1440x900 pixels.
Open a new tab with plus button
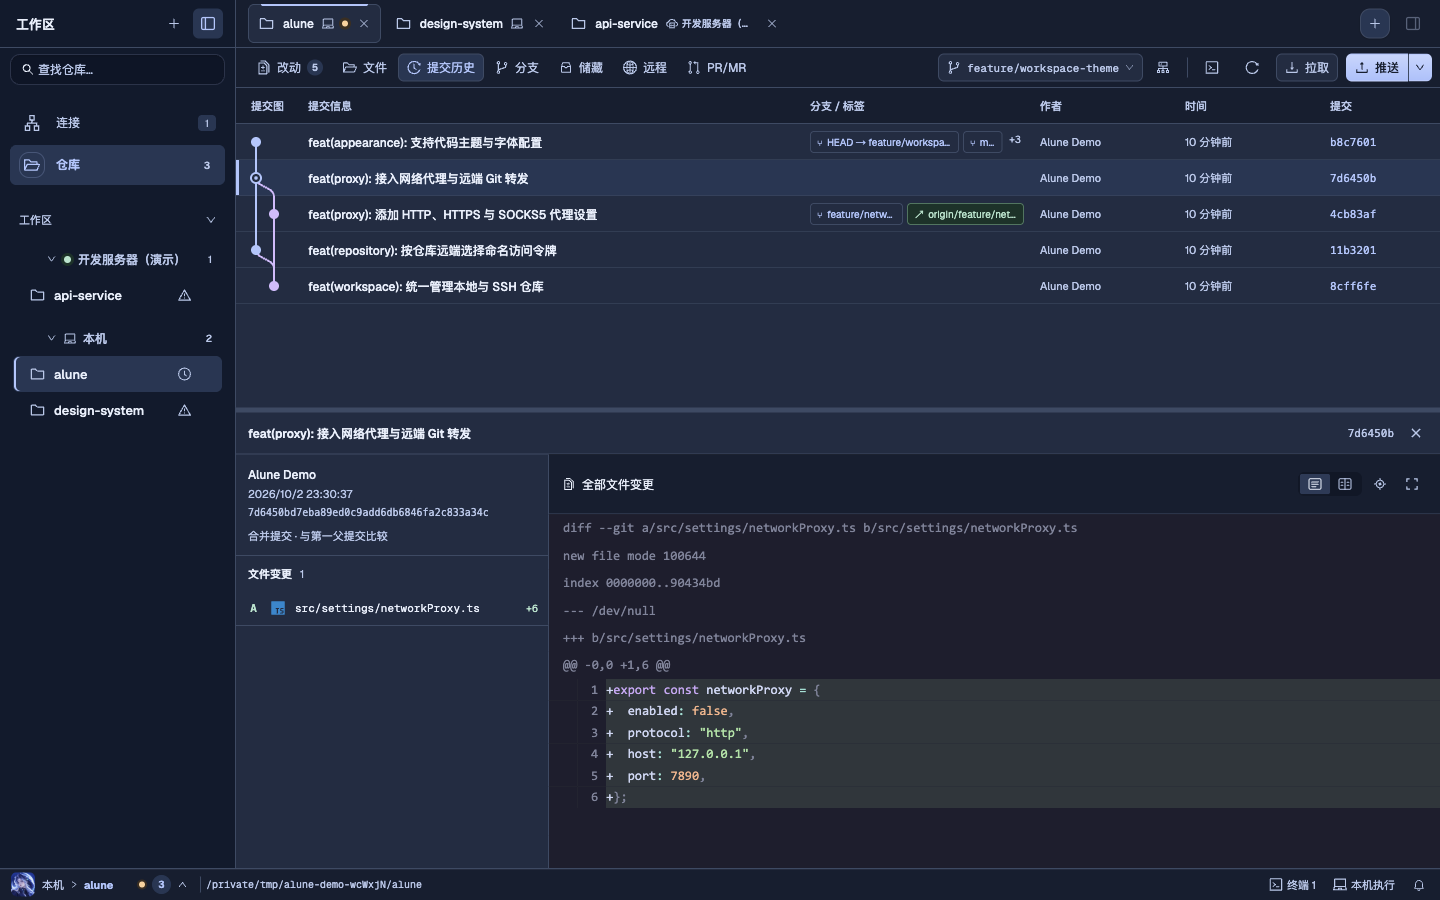tap(1375, 24)
